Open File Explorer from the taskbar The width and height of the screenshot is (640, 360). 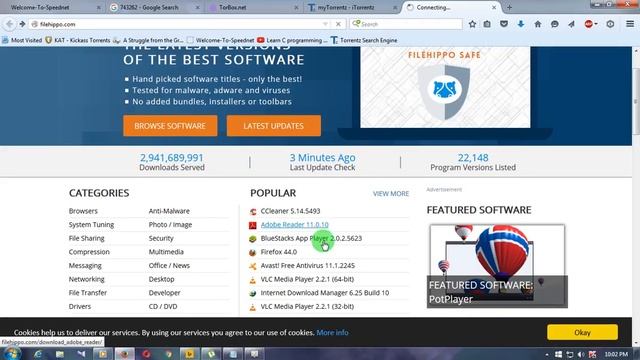60,354
